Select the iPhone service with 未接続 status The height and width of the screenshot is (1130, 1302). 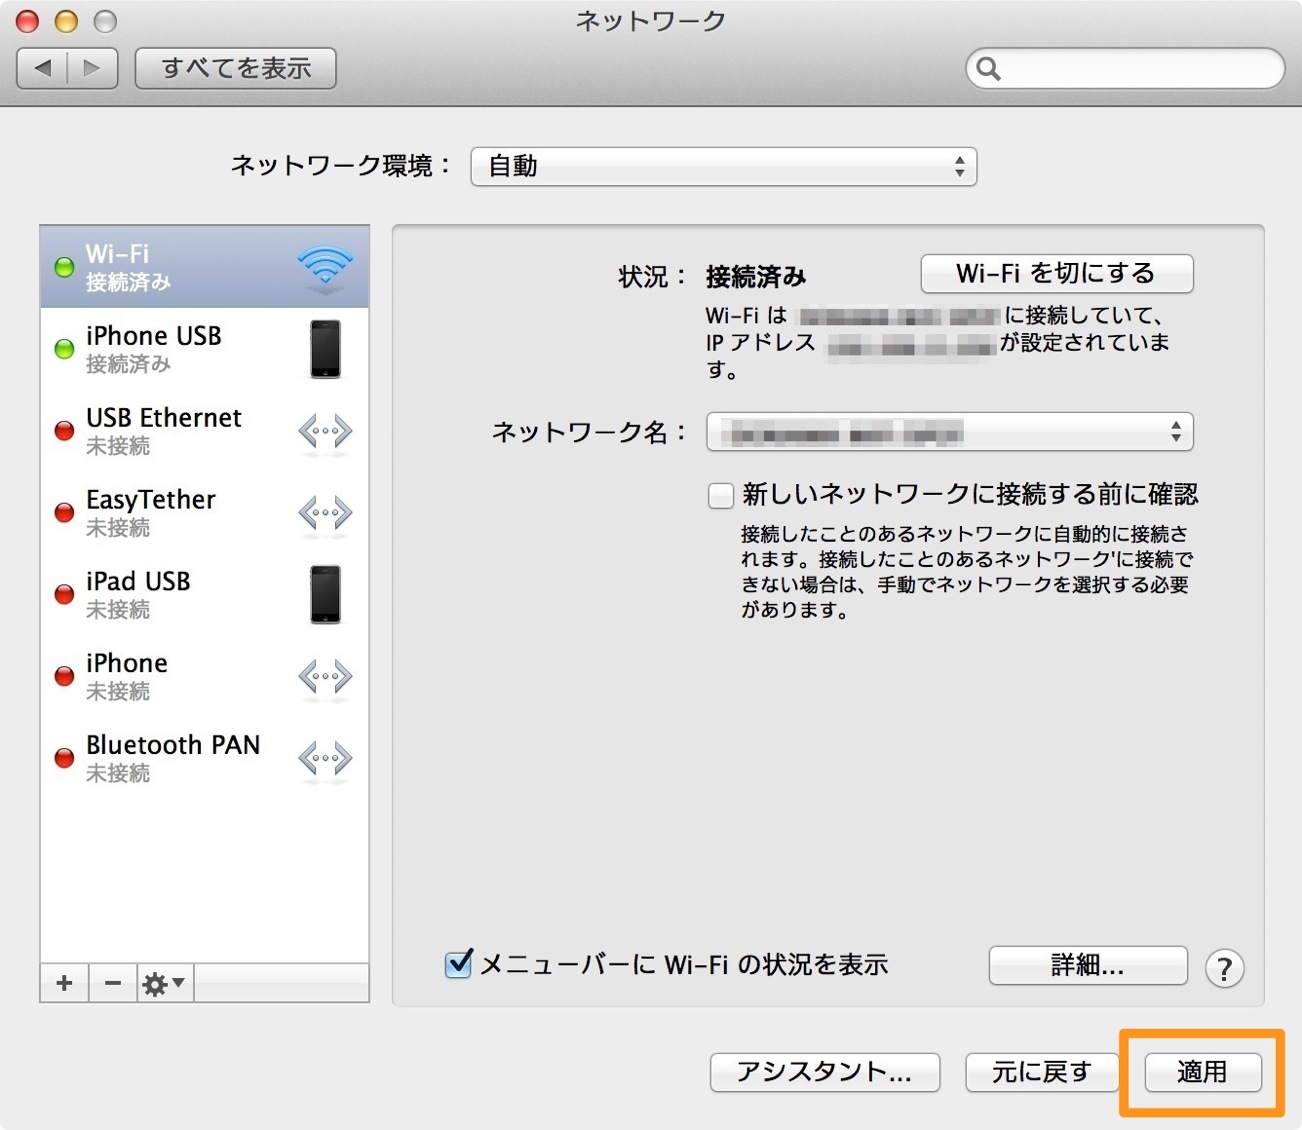click(x=205, y=677)
